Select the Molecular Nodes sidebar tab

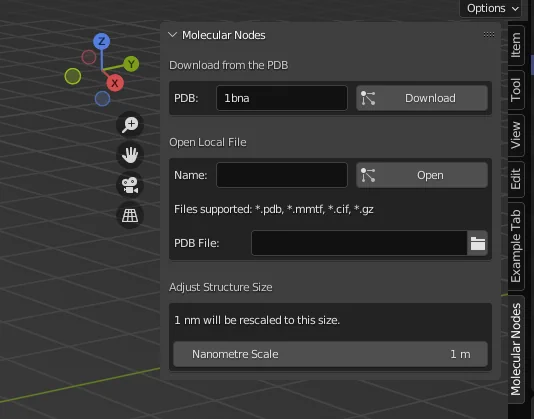point(516,350)
